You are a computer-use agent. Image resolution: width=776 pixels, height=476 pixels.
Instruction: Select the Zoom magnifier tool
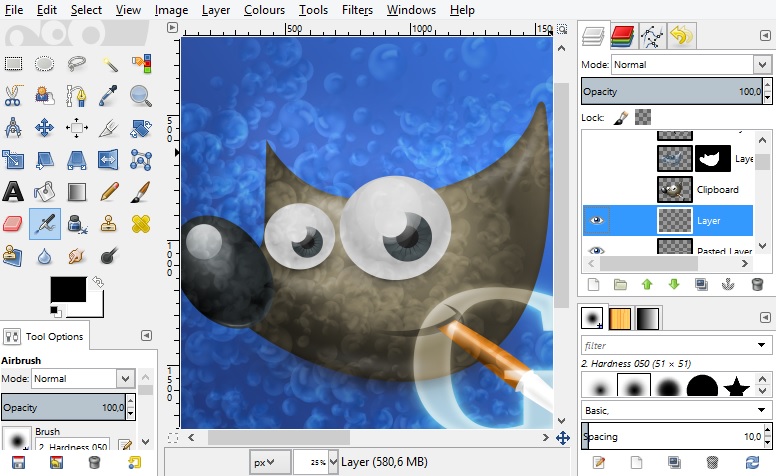141,95
